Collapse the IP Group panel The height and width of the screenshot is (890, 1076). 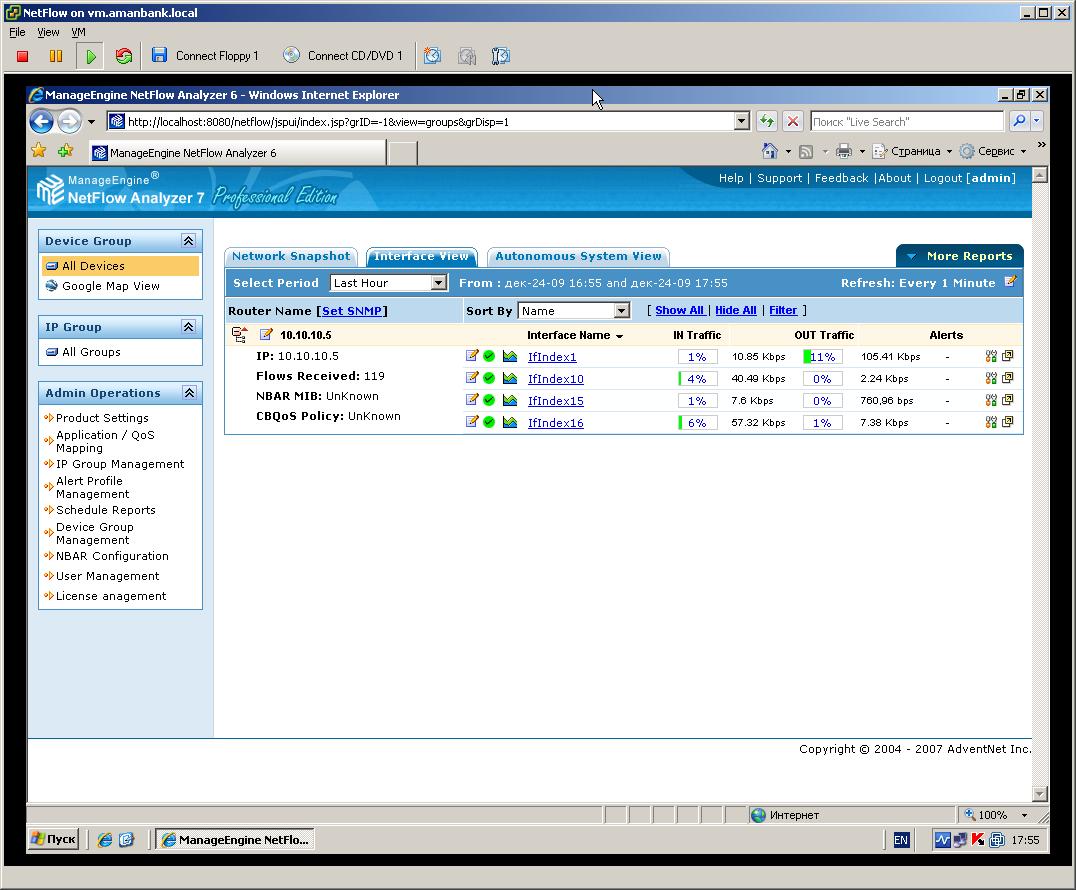[188, 327]
